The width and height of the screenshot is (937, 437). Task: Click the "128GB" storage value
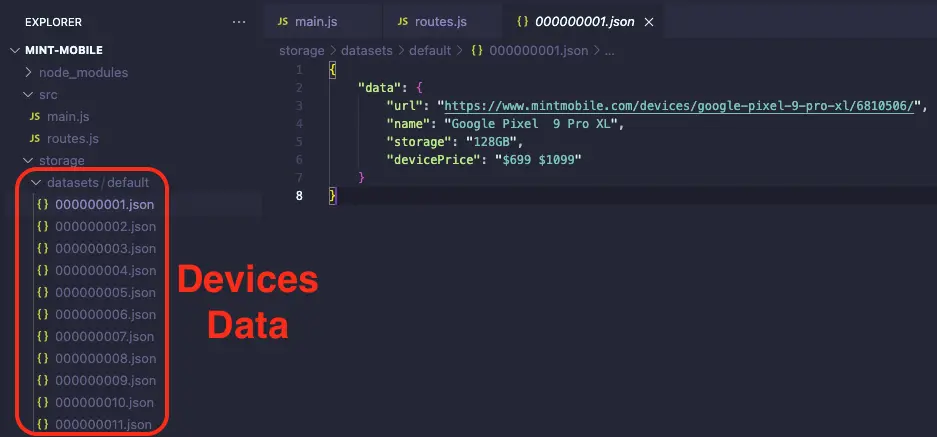click(494, 142)
